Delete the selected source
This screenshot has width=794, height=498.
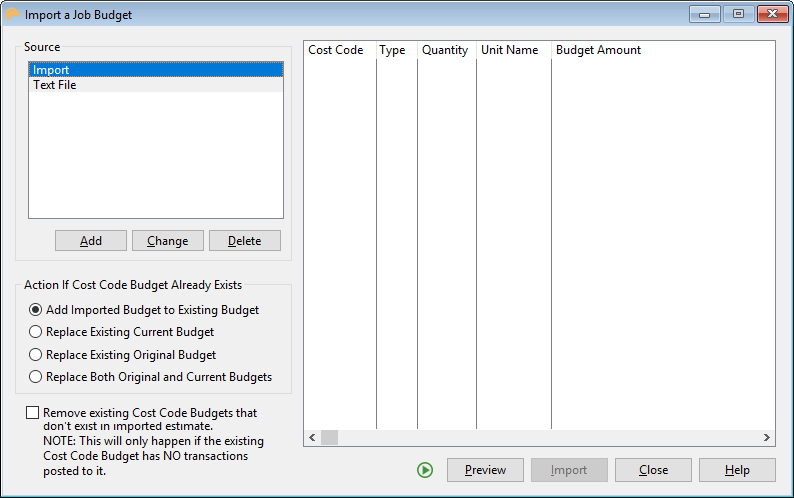244,241
